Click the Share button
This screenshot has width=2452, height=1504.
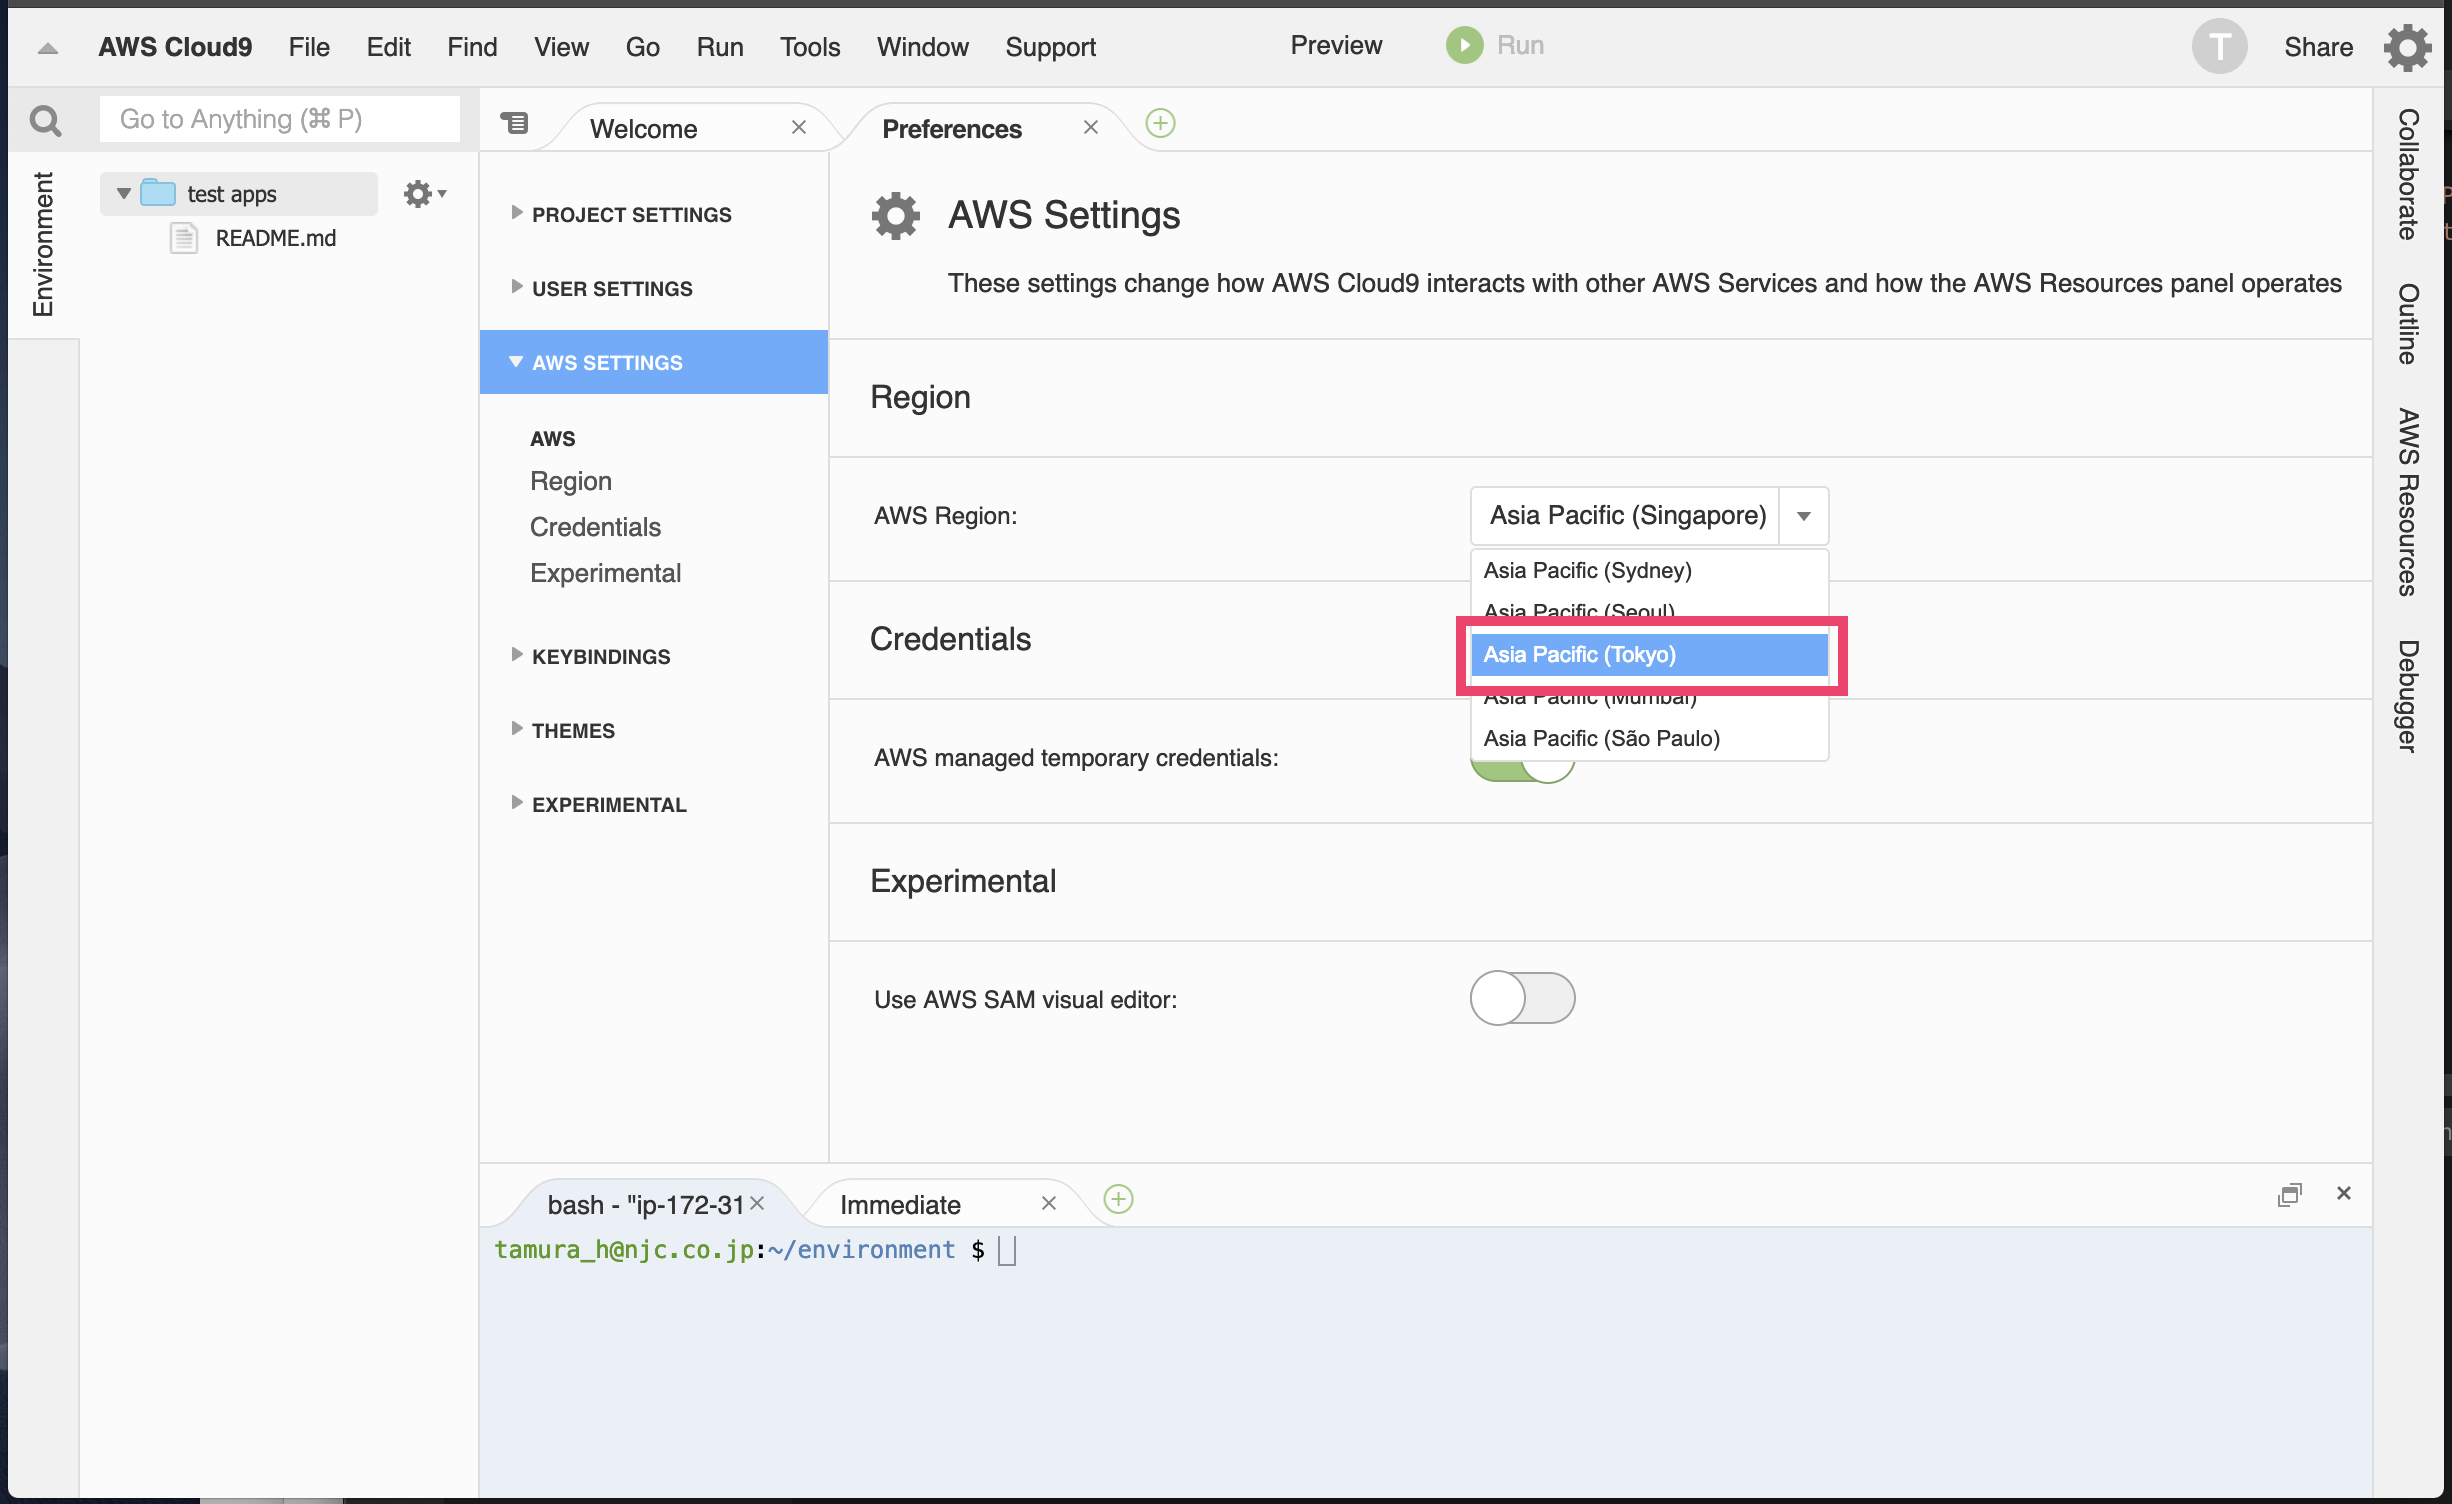point(2318,46)
